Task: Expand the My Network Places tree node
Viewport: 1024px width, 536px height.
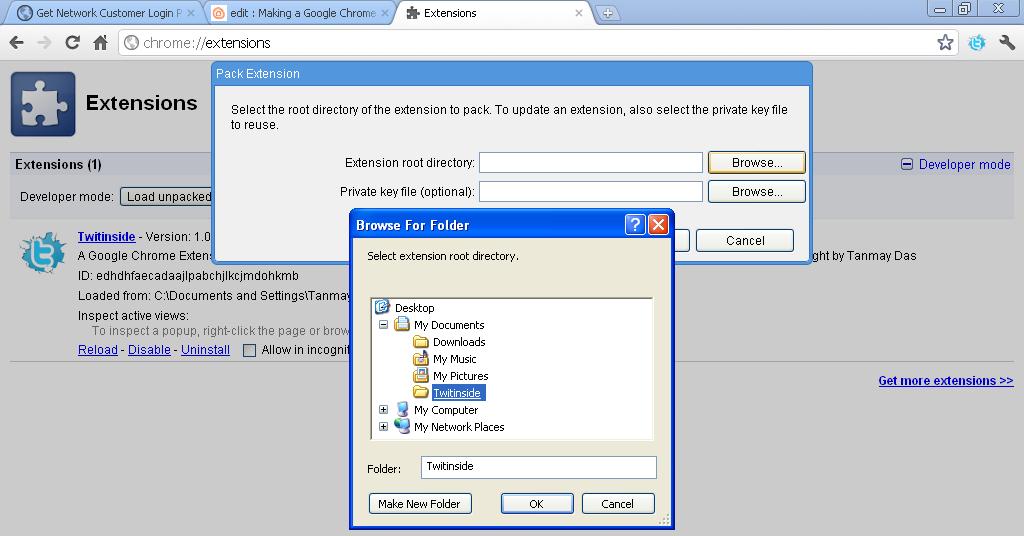Action: click(383, 426)
